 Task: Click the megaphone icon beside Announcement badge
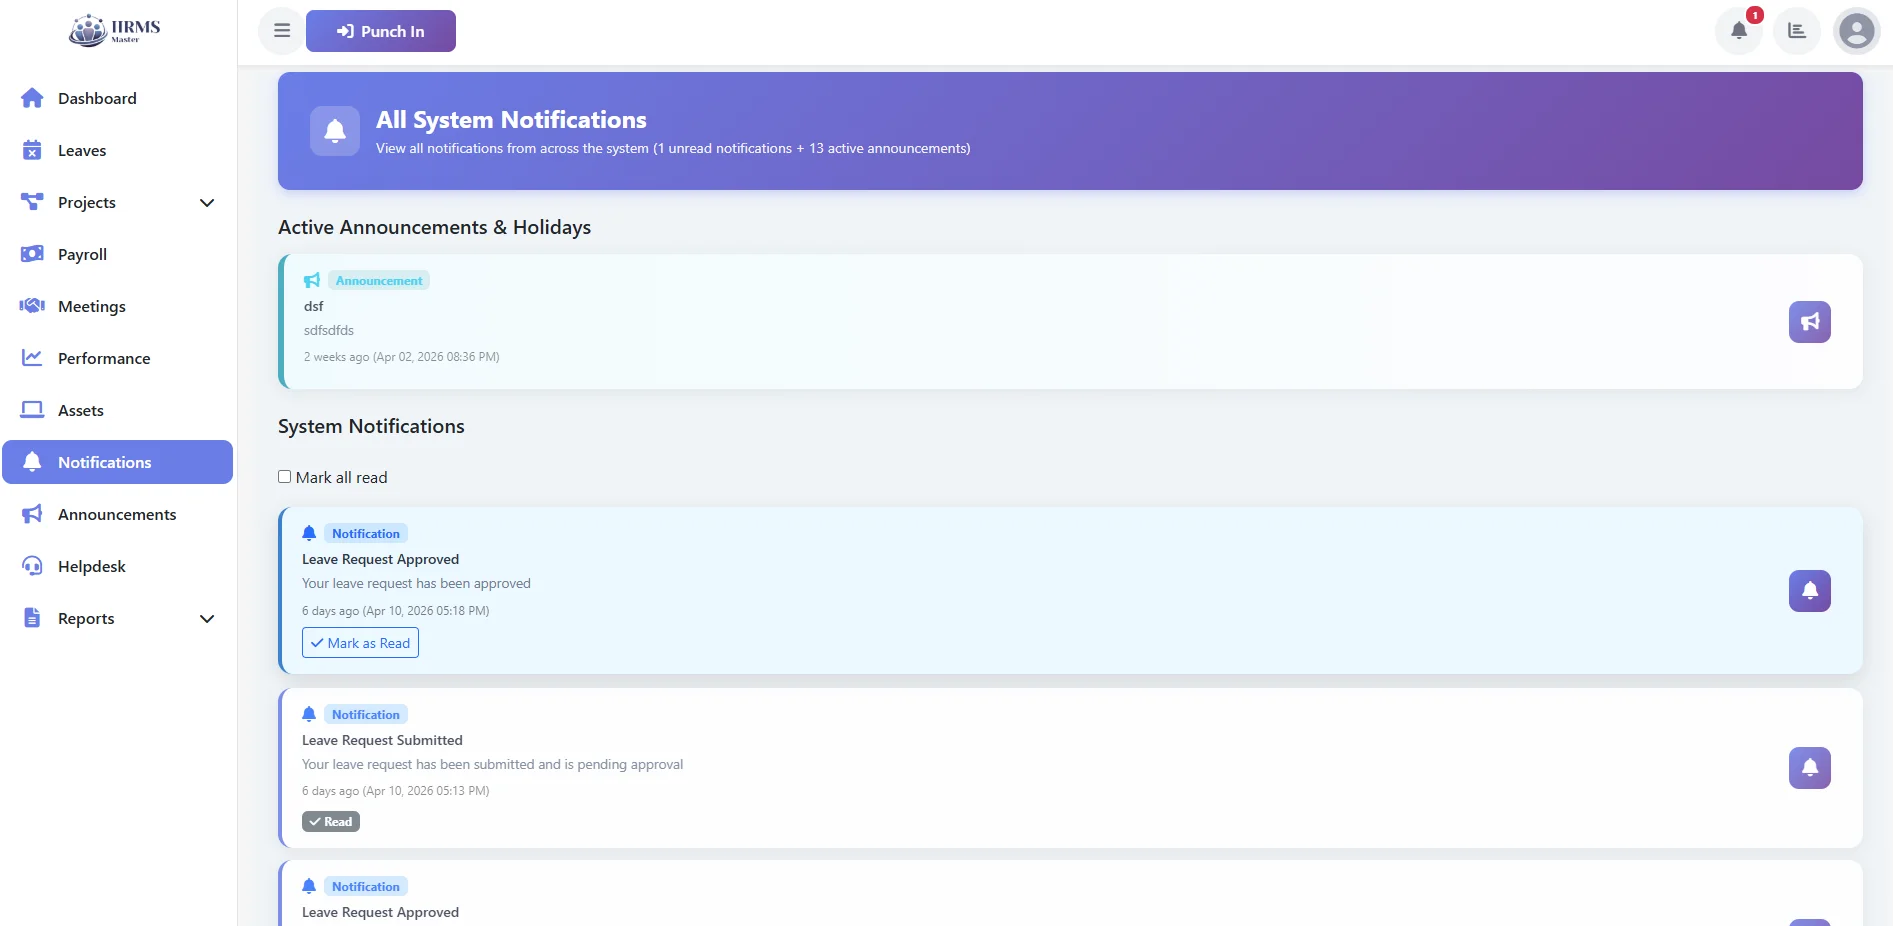tap(312, 281)
